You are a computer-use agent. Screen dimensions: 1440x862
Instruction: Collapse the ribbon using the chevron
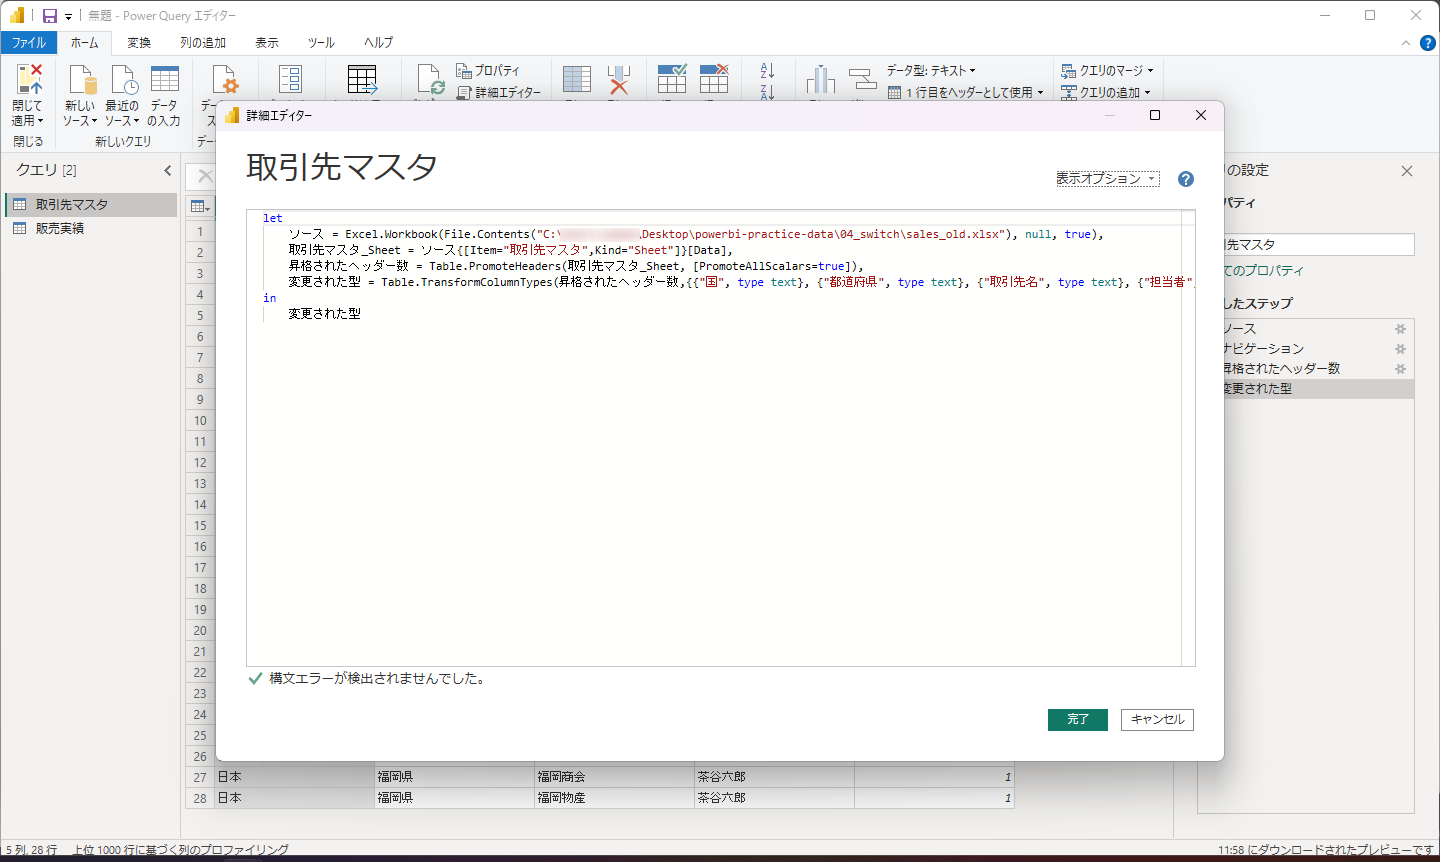(1406, 43)
